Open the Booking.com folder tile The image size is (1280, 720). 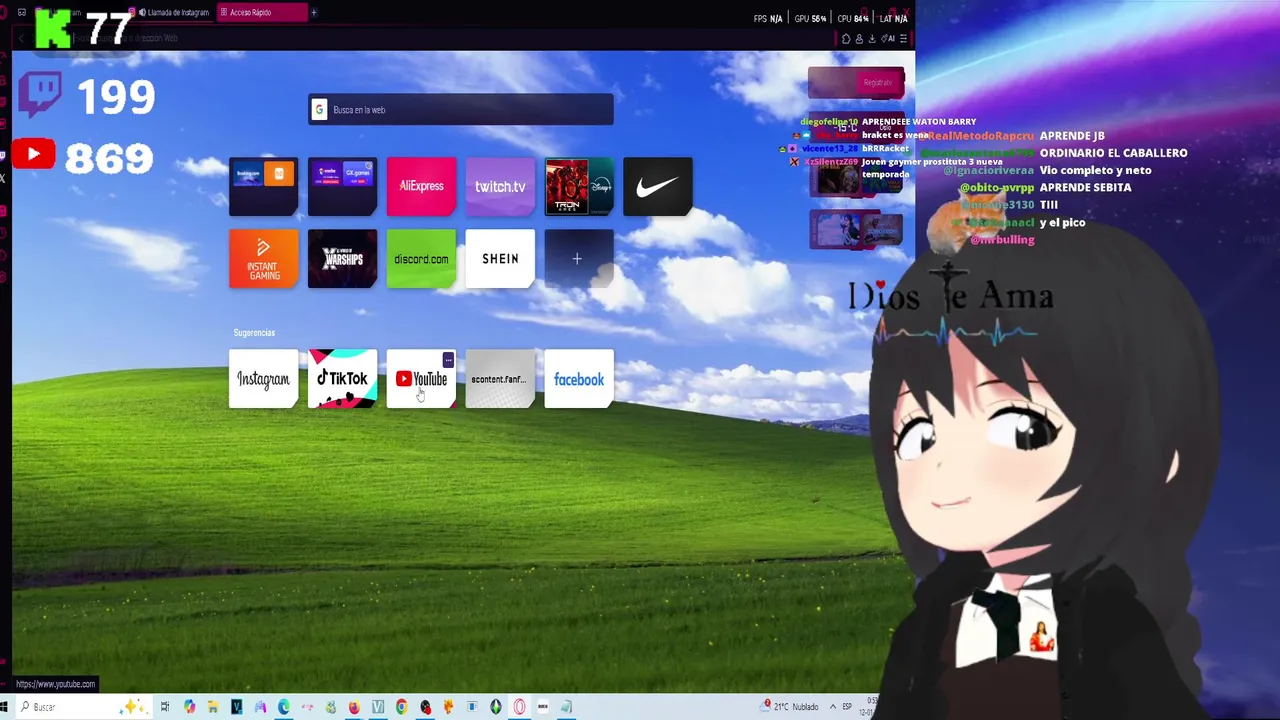pyautogui.click(x=263, y=186)
